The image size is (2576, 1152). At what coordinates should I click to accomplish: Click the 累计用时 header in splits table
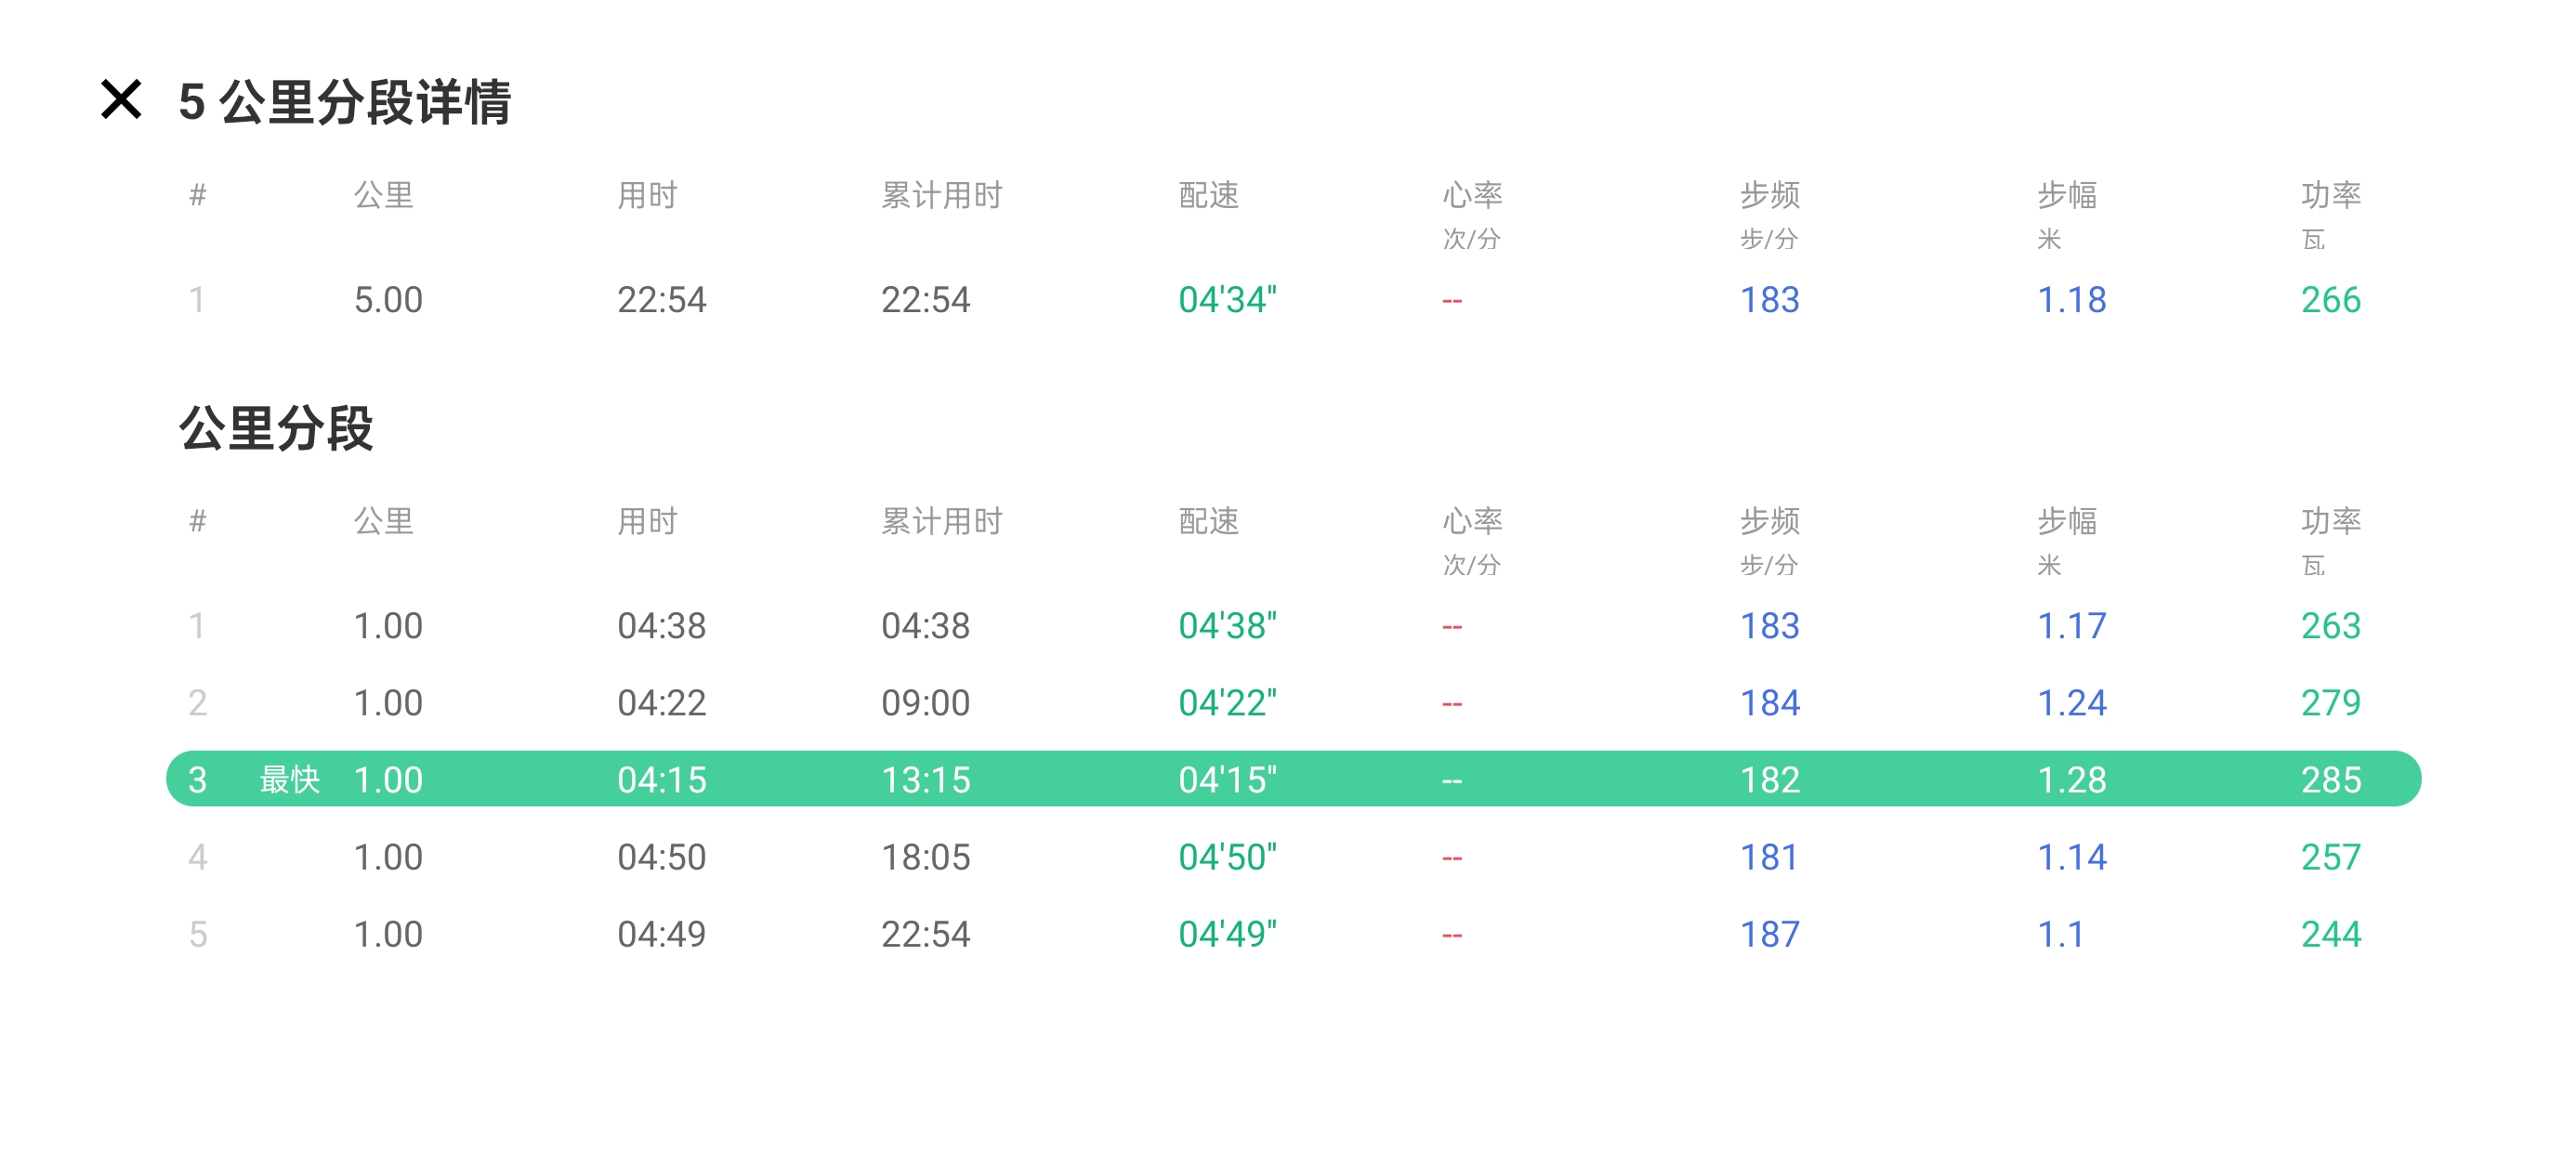point(941,521)
